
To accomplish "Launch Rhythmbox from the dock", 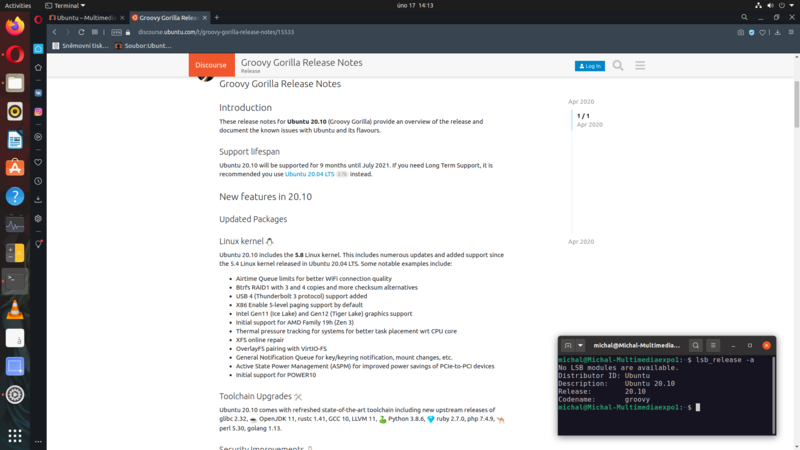I will point(15,111).
